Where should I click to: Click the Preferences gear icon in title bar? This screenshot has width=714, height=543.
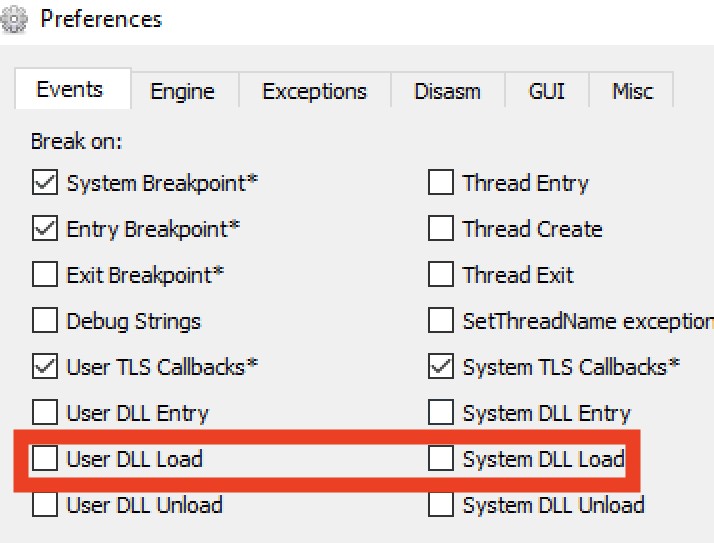pyautogui.click(x=12, y=20)
